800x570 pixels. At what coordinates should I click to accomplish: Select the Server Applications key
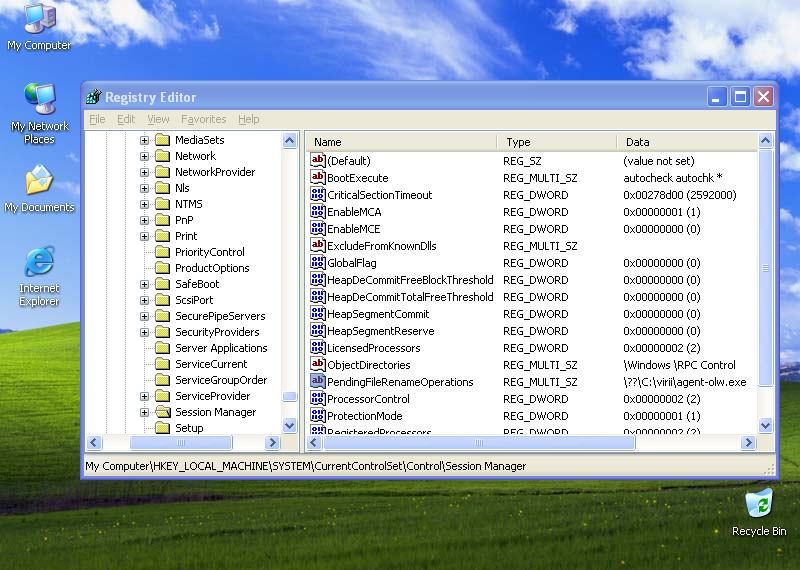point(221,348)
